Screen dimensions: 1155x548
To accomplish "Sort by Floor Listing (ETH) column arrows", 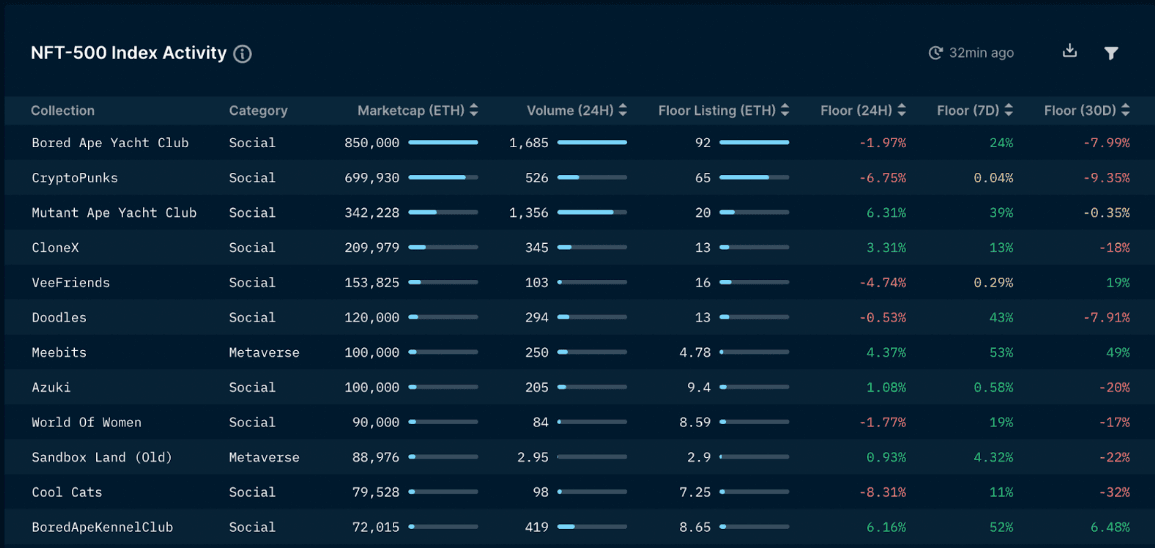I will (x=785, y=110).
